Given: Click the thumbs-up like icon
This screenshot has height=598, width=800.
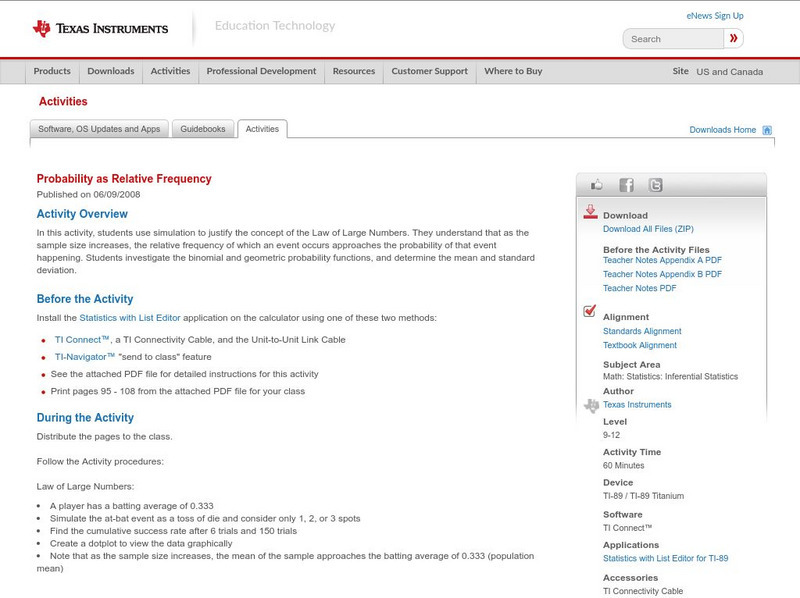Looking at the screenshot, I should pyautogui.click(x=596, y=185).
